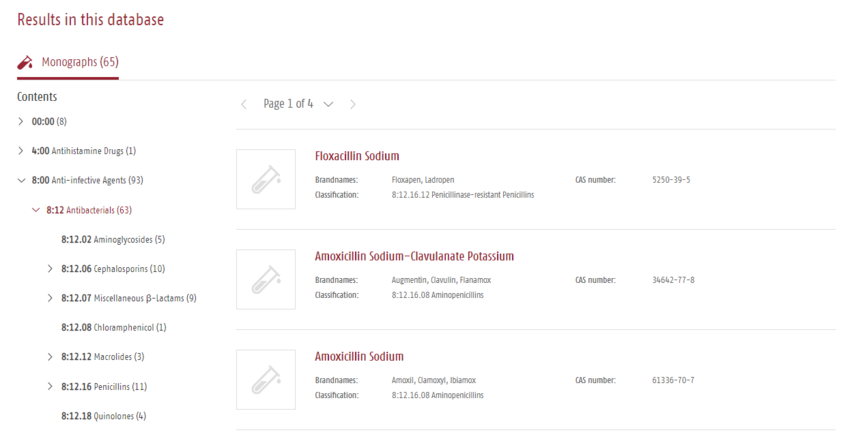
Task: Open the Amoxicillin Sodium monograph link
Action: click(x=359, y=357)
